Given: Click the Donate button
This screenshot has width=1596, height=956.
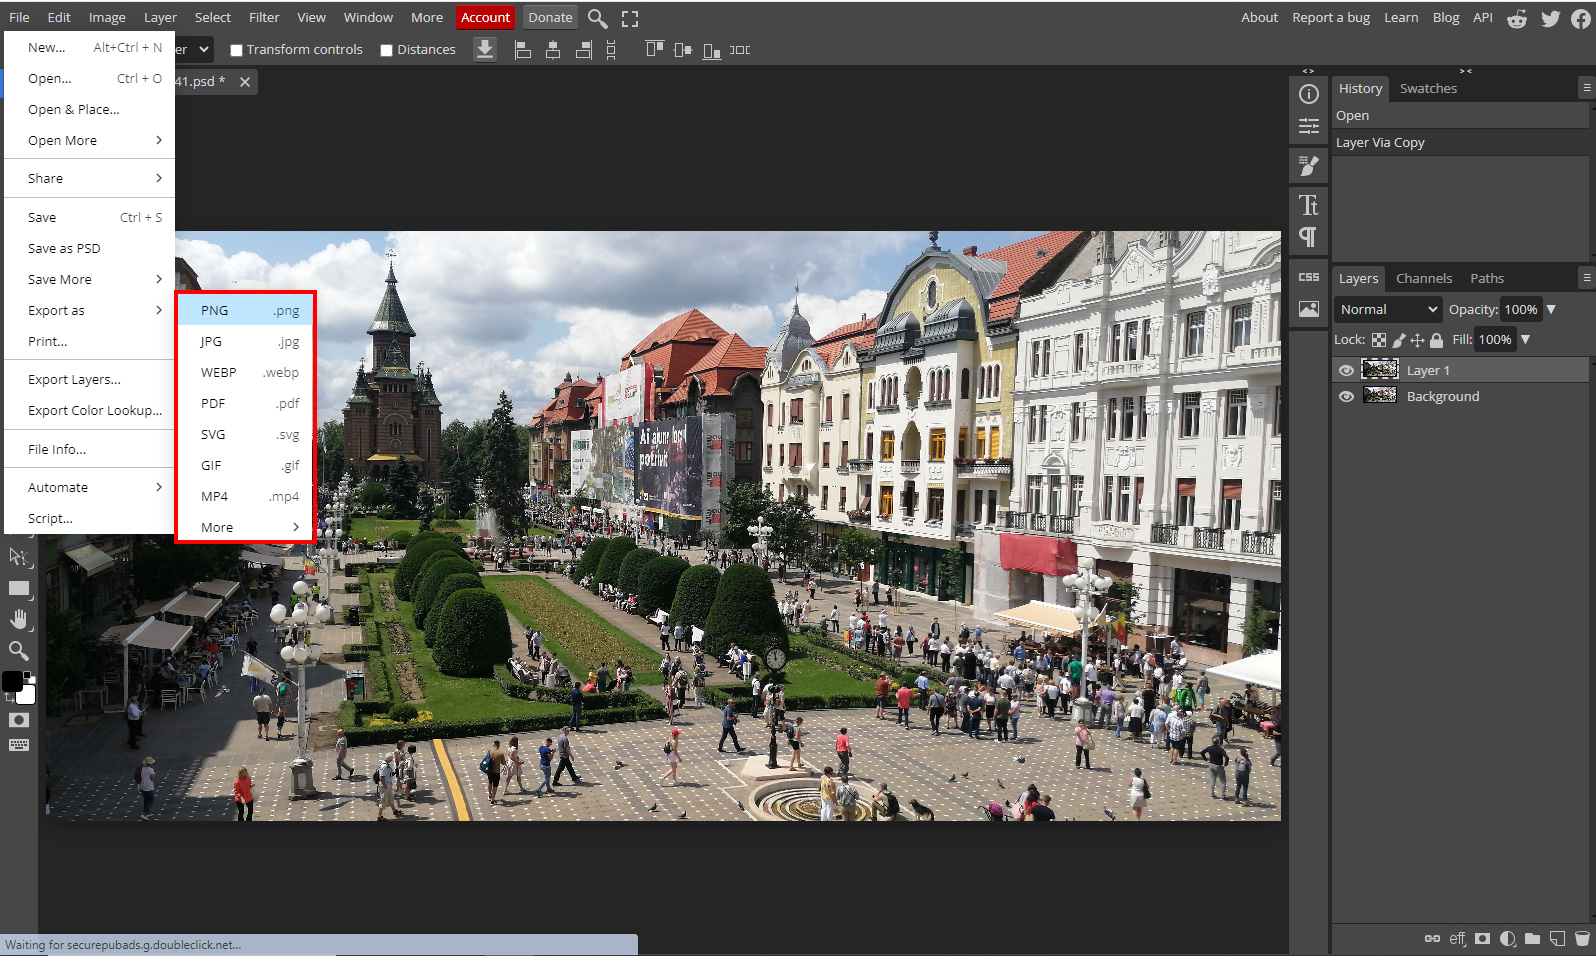Looking at the screenshot, I should click(550, 17).
